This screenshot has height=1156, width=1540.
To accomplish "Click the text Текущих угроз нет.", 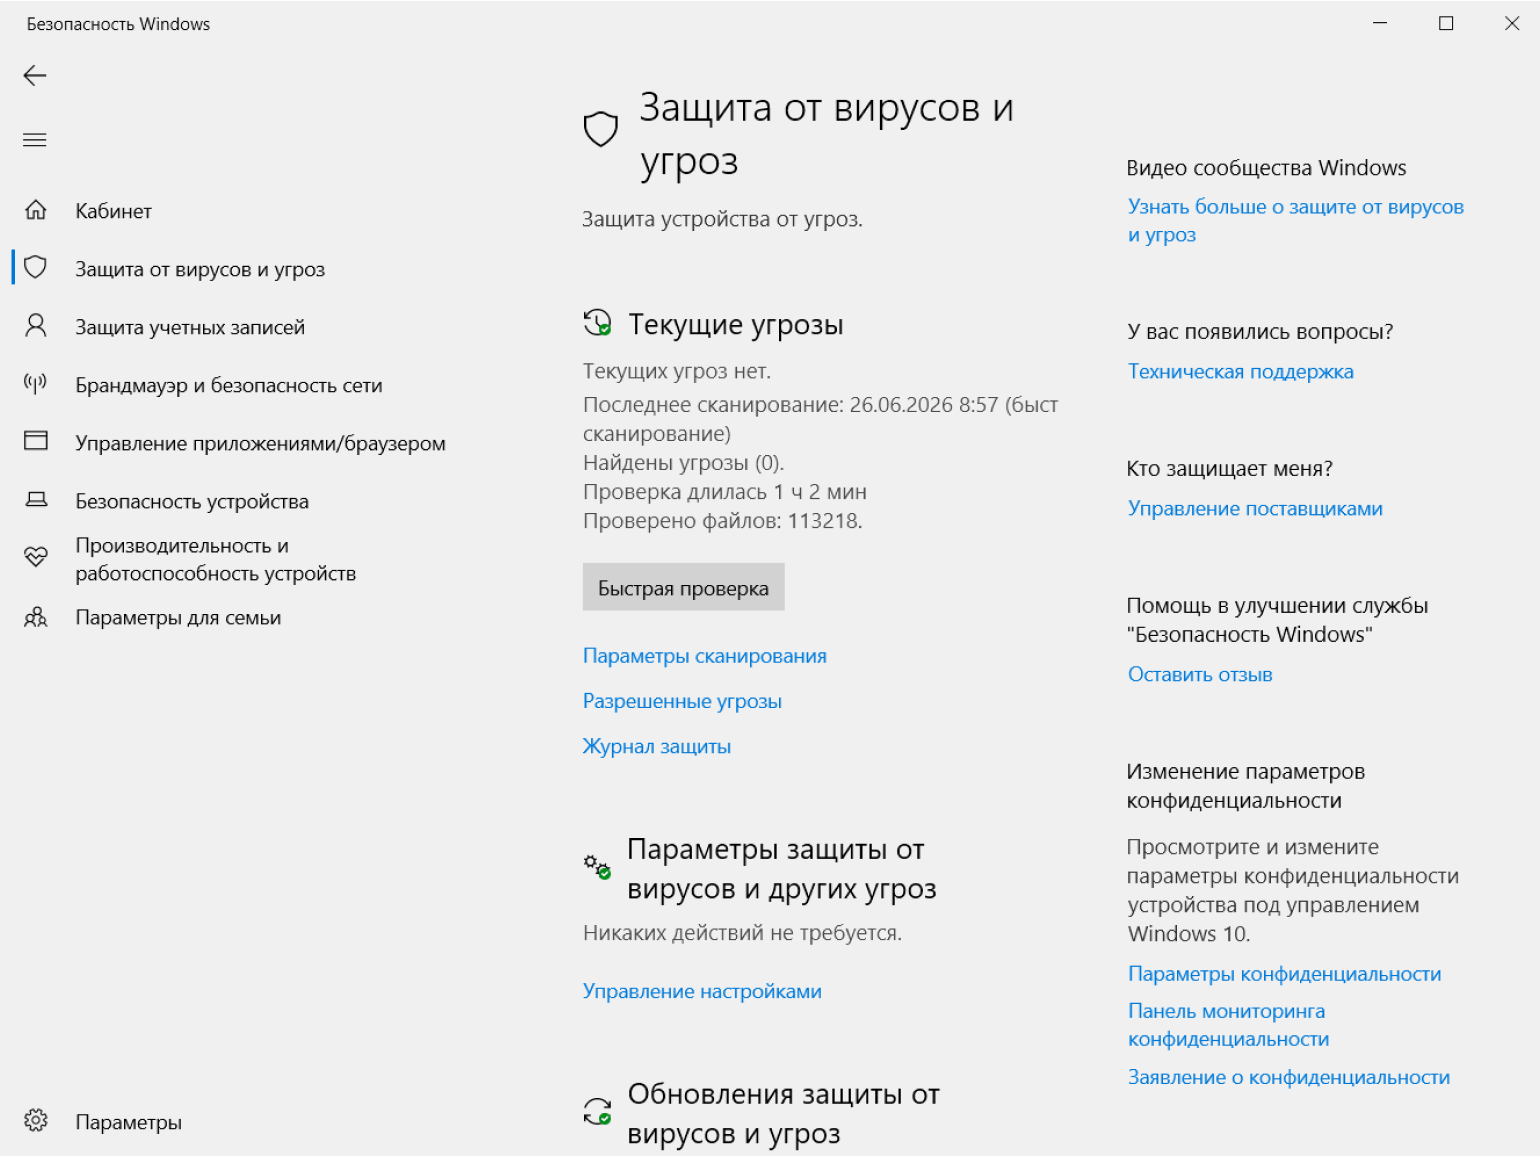I will coord(677,371).
